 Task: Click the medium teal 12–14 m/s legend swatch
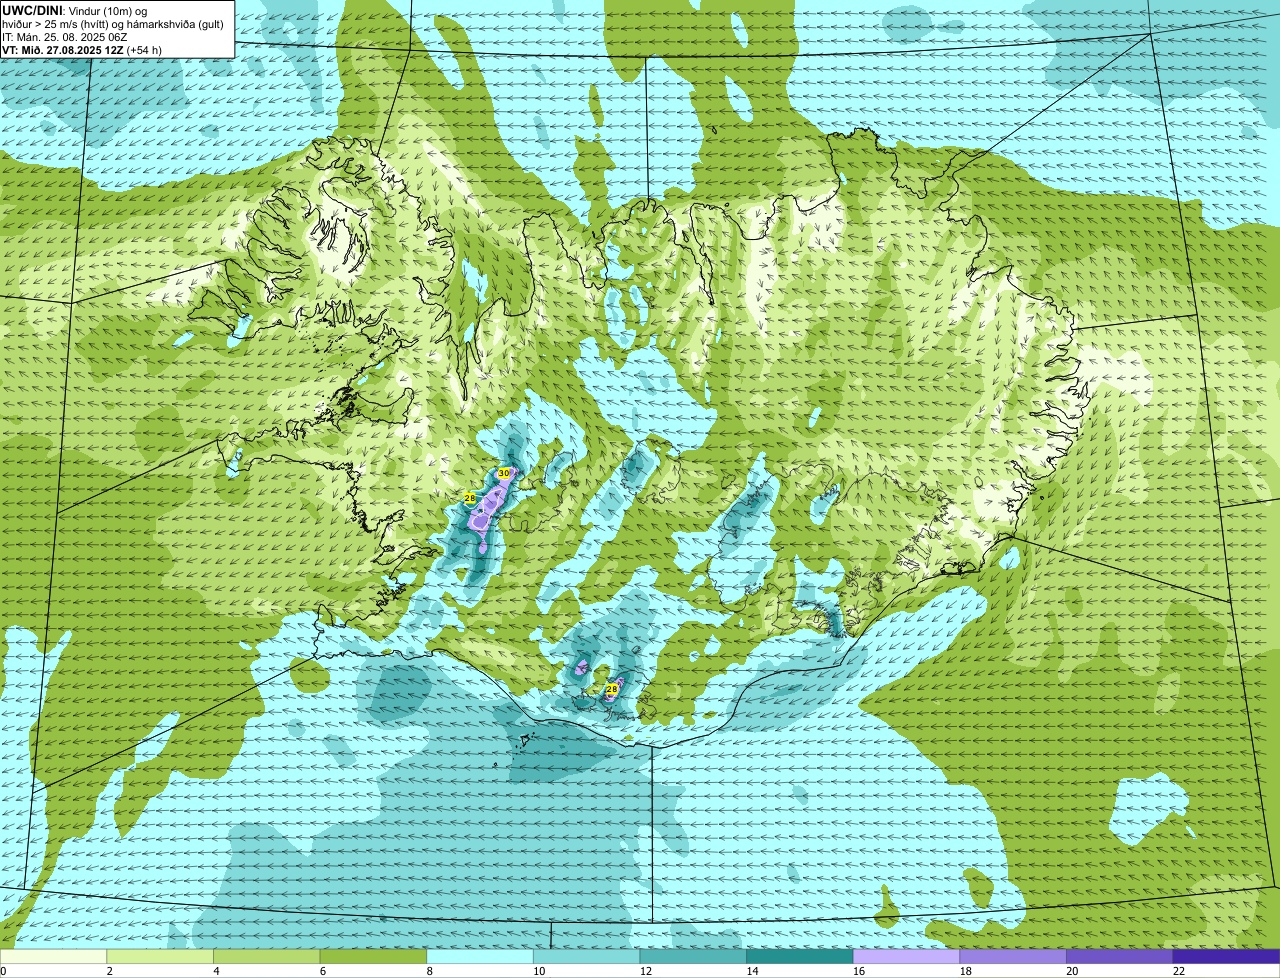[693, 956]
